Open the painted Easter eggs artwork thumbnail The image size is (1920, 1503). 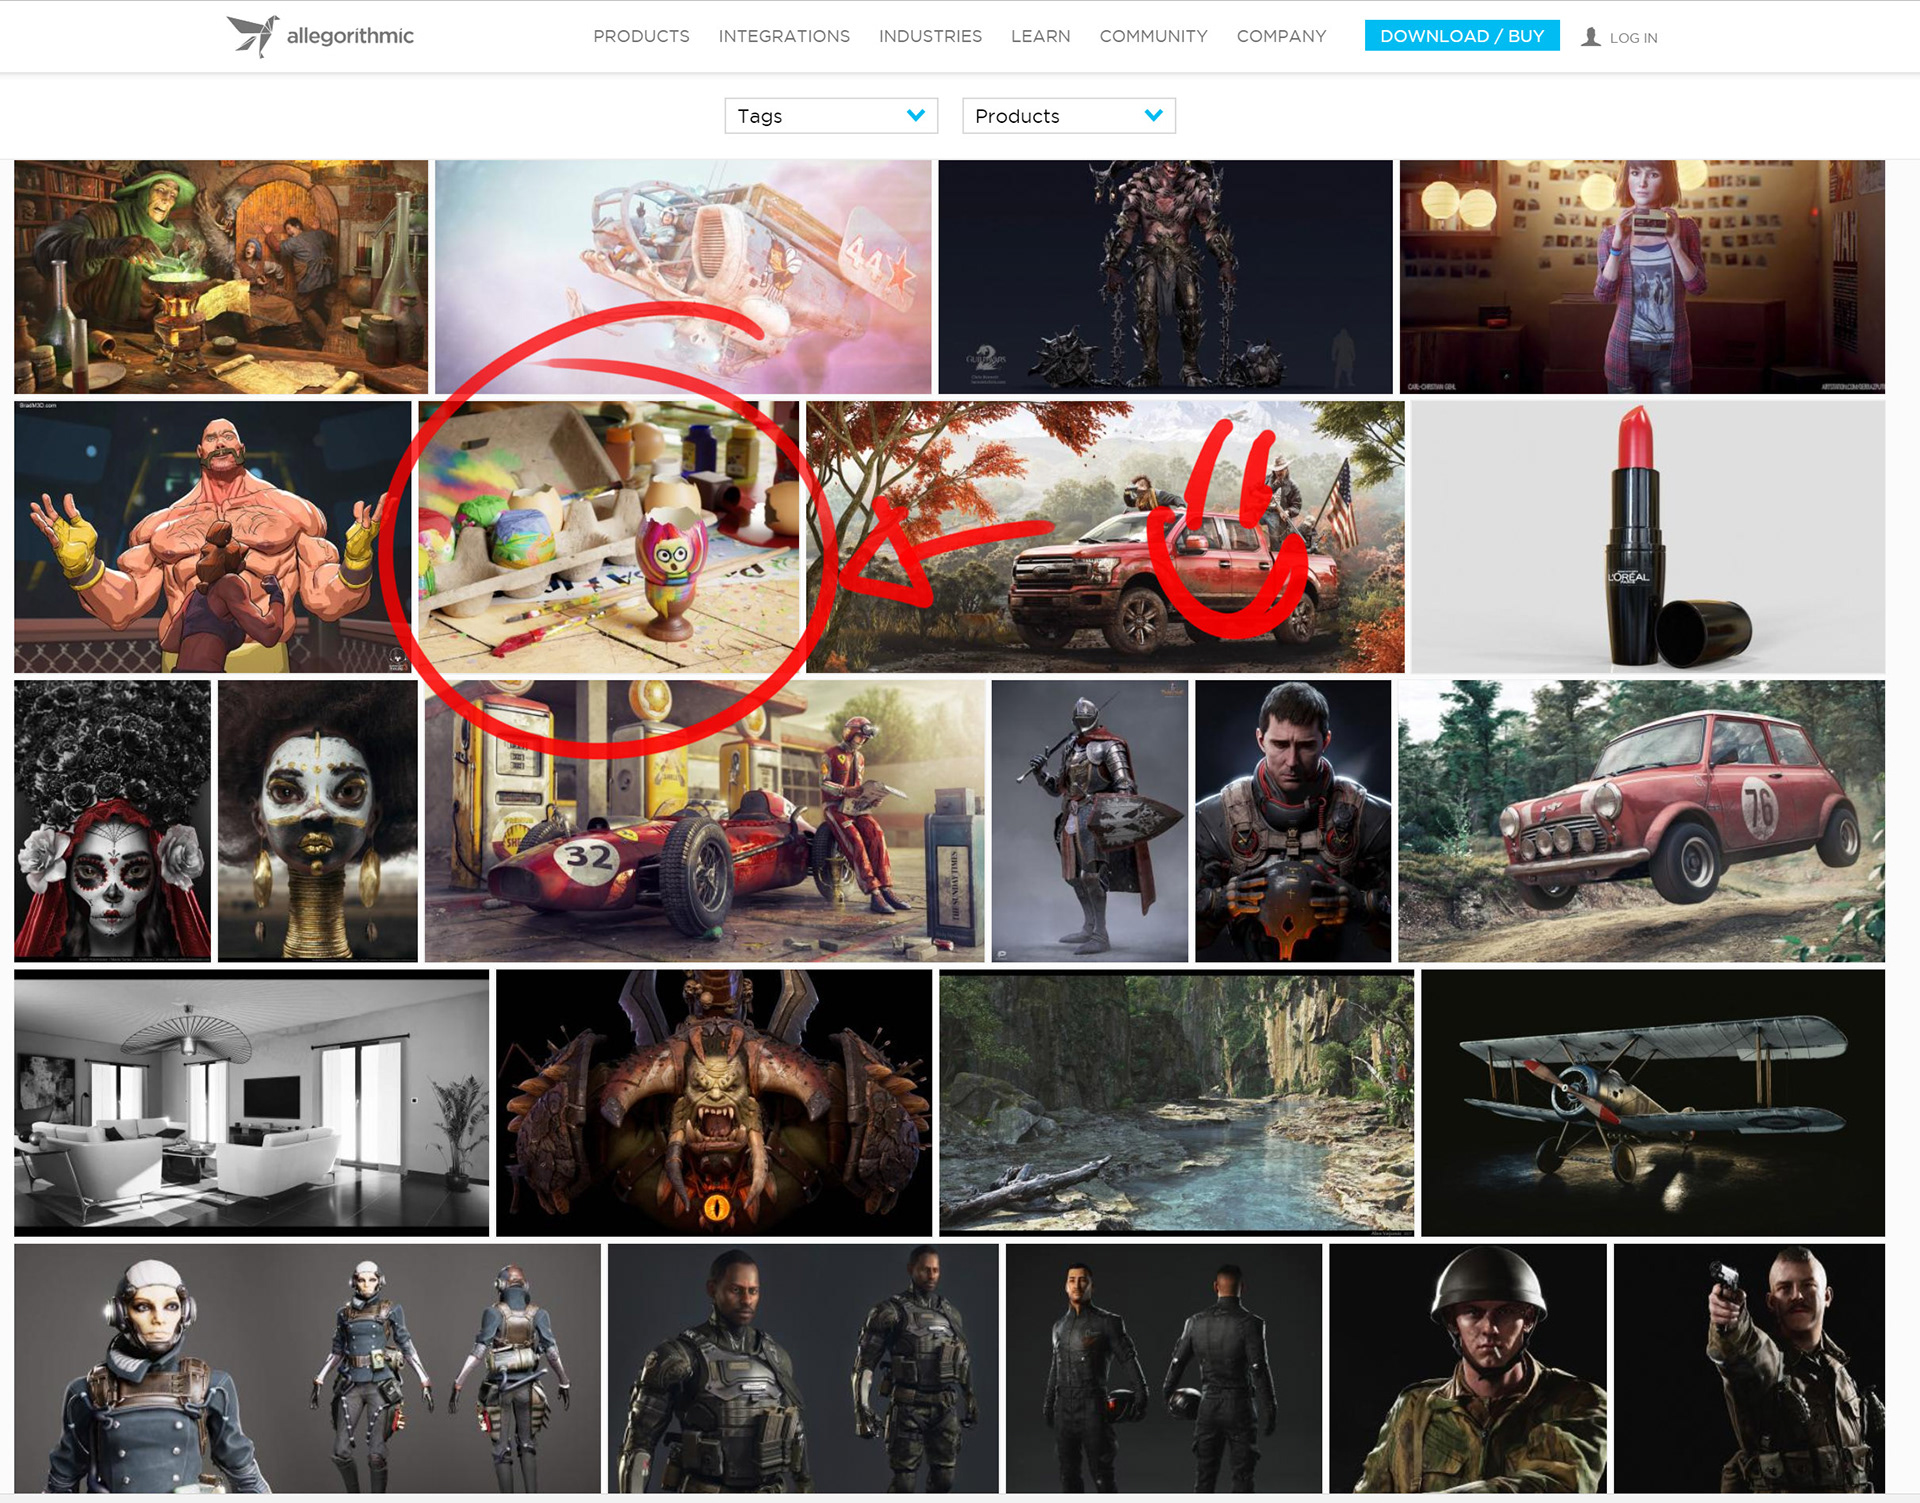point(608,537)
